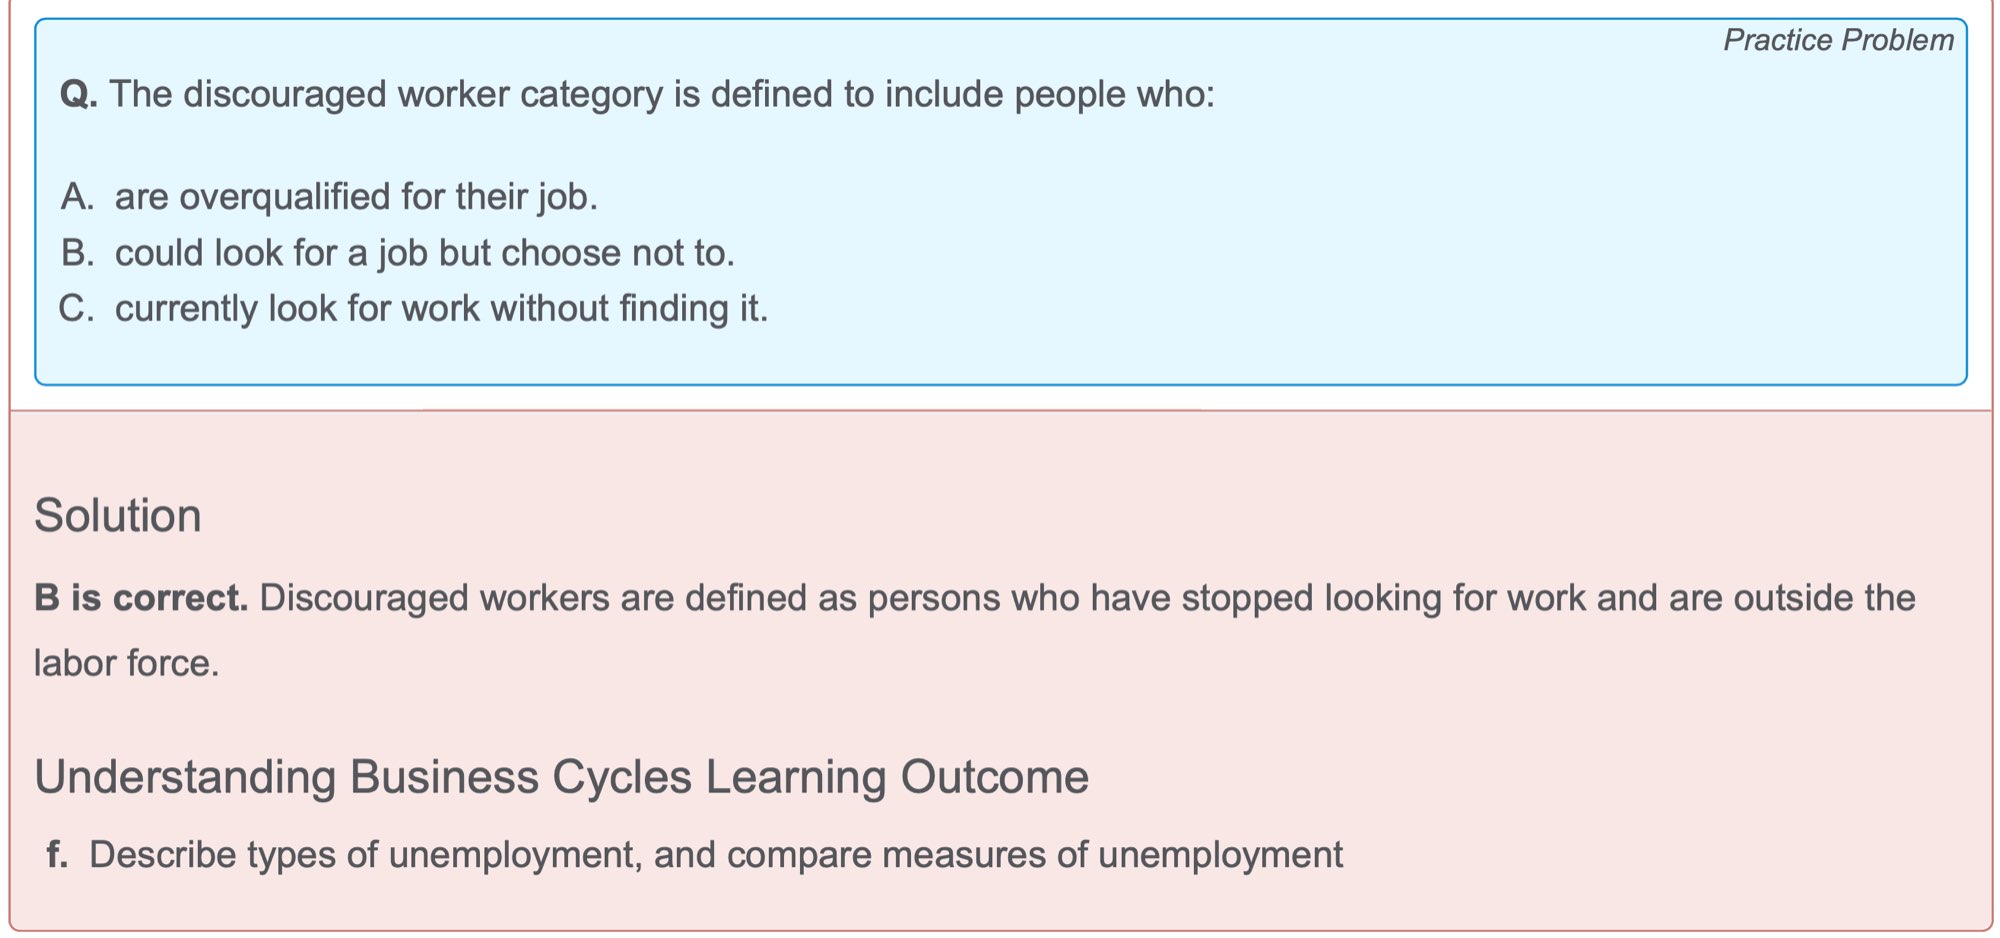Click the bold "B is correct." text
Image resolution: width=2000 pixels, height=938 pixels.
pos(141,598)
